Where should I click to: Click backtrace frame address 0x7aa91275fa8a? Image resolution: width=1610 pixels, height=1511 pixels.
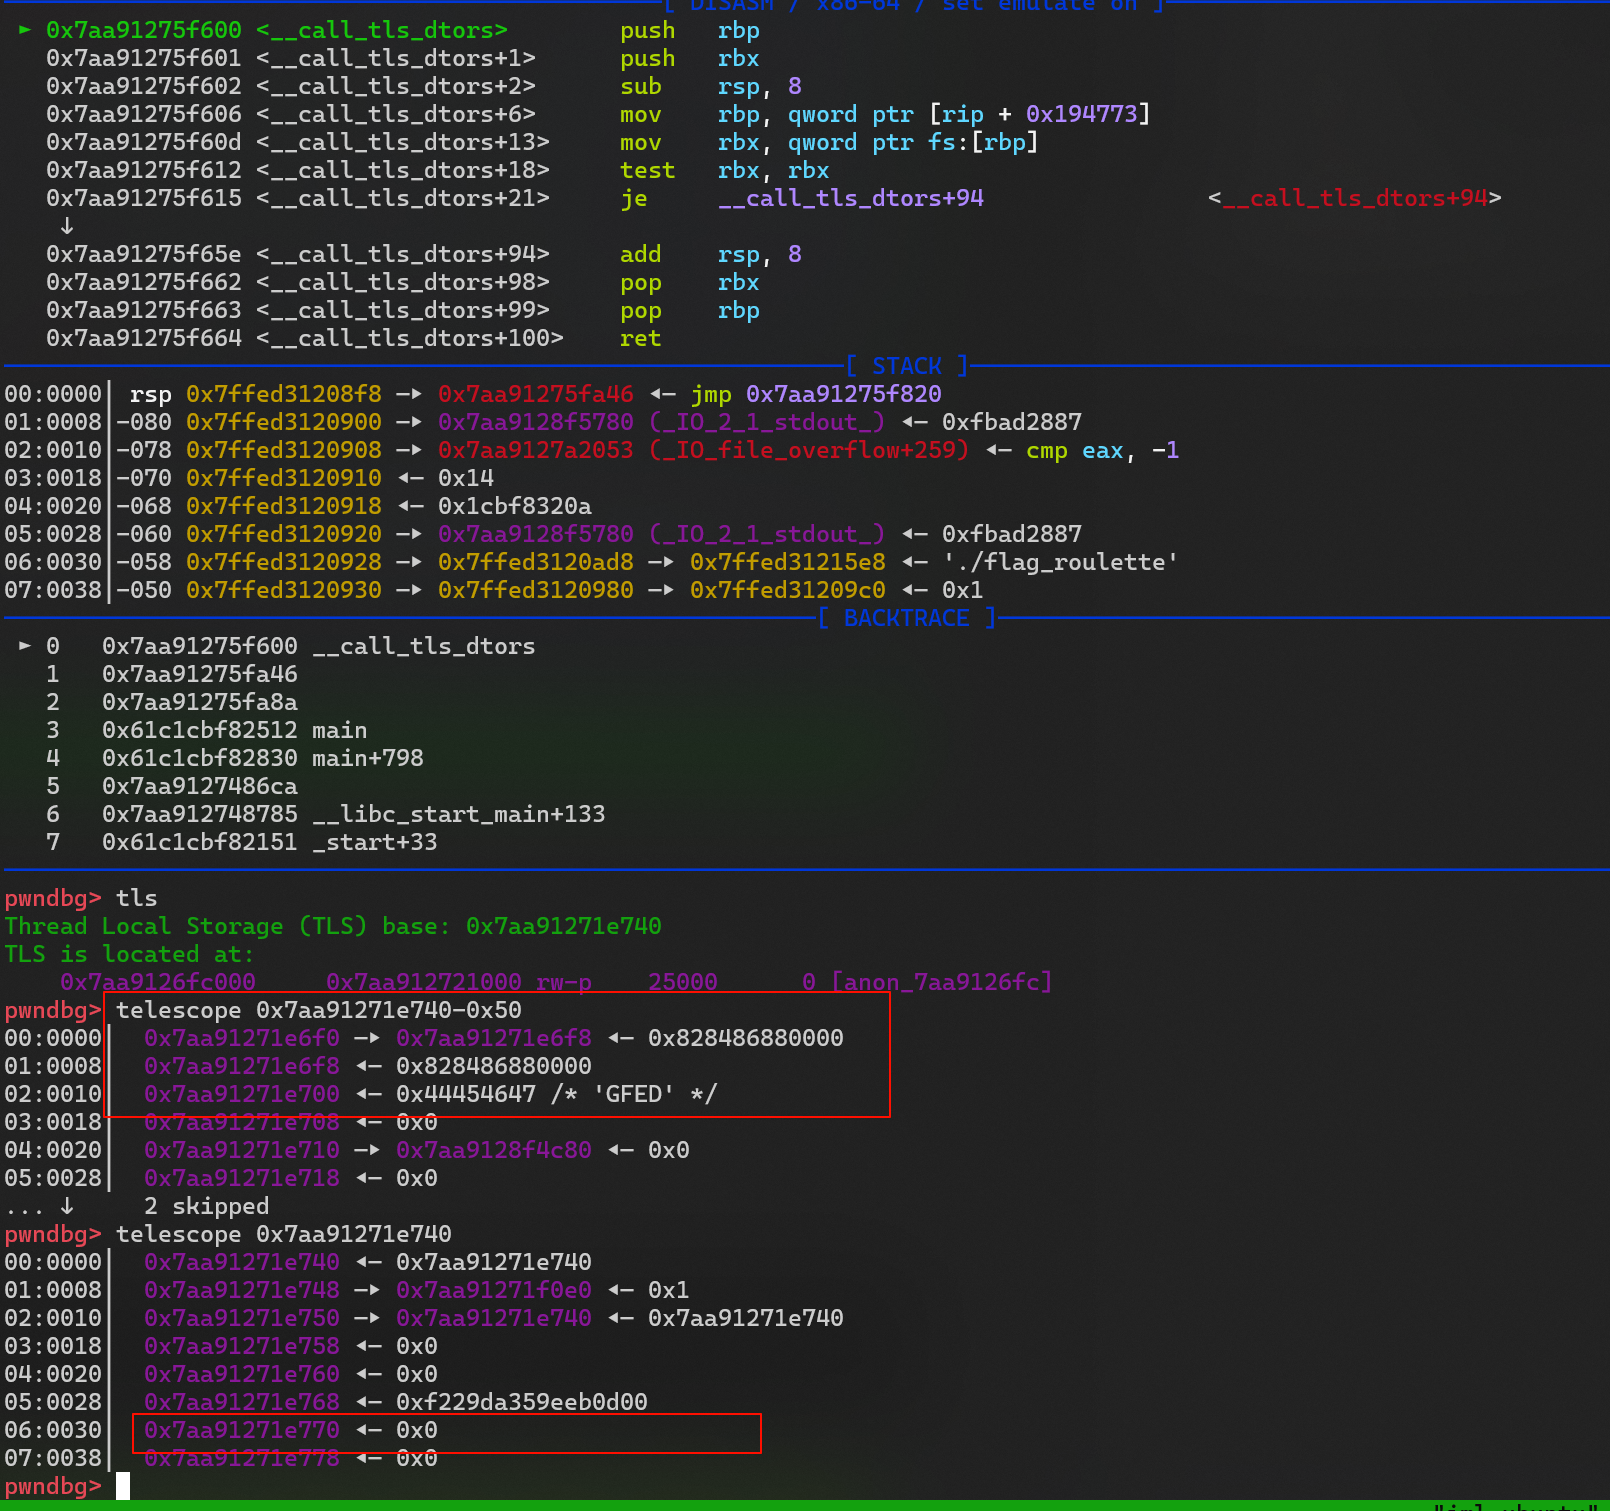click(x=200, y=703)
